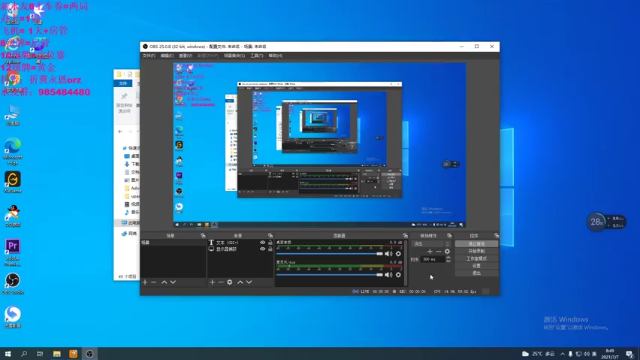This screenshot has width=640, height=360.
Task: Open the File menu in OBS
Action: click(149, 56)
